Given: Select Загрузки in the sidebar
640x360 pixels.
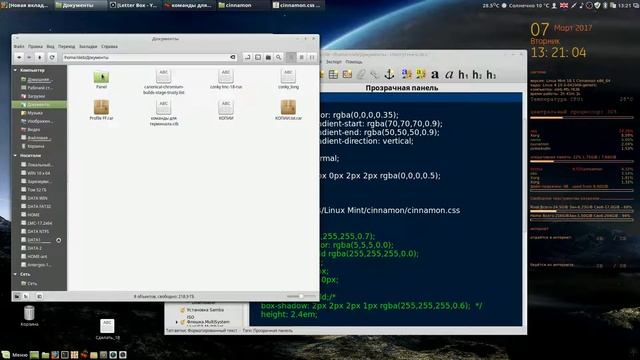Looking at the screenshot, I should coord(36,96).
